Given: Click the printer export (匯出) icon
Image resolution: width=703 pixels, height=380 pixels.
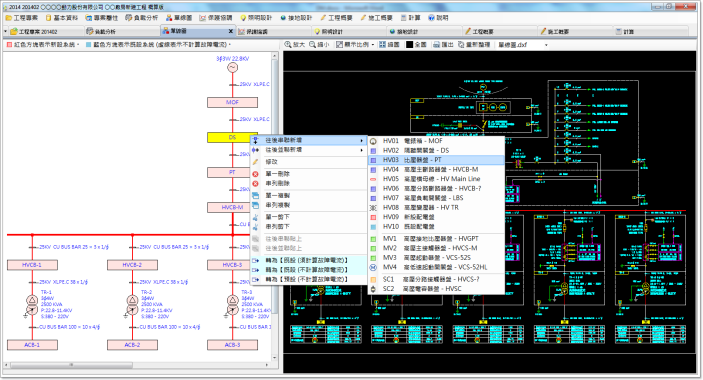Looking at the screenshot, I should [x=436, y=45].
